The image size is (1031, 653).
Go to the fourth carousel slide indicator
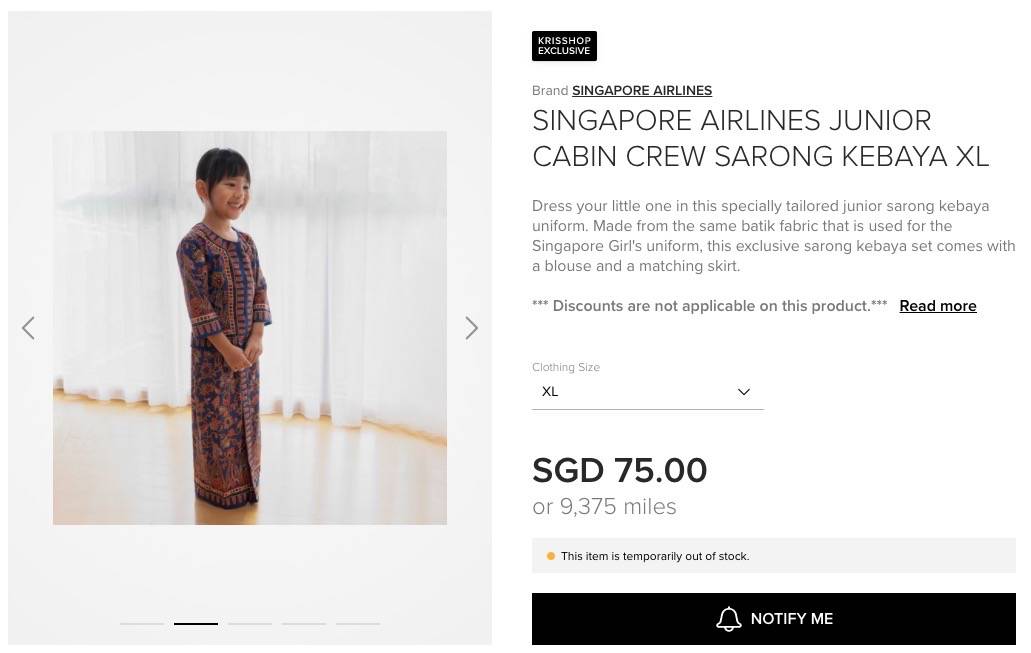click(304, 623)
